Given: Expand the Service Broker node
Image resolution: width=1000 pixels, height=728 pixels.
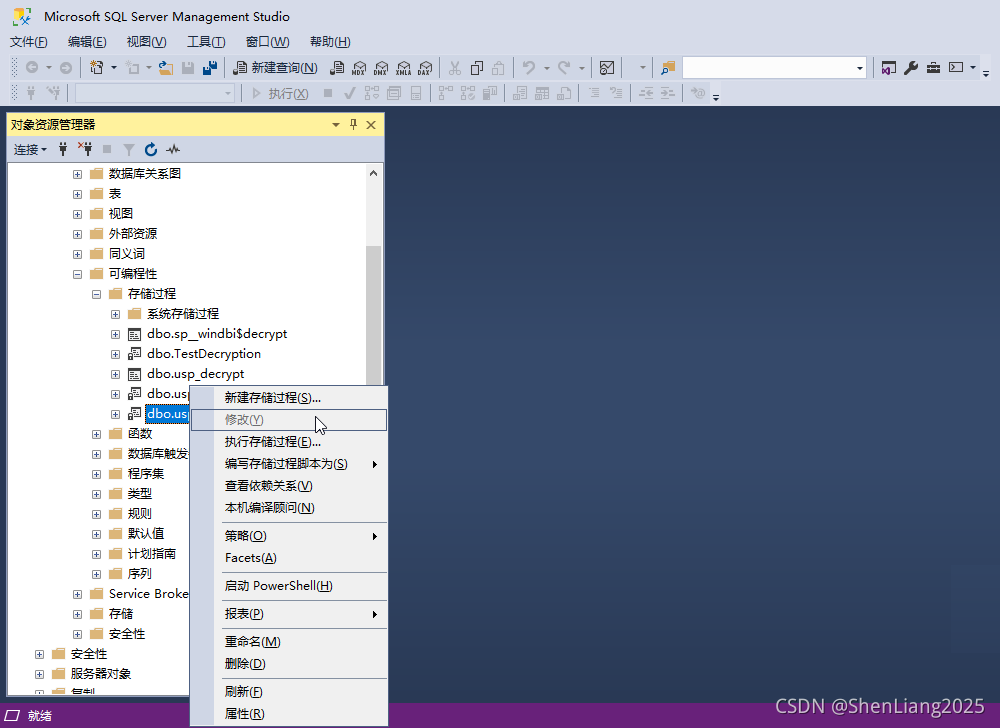Looking at the screenshot, I should (x=77, y=593).
